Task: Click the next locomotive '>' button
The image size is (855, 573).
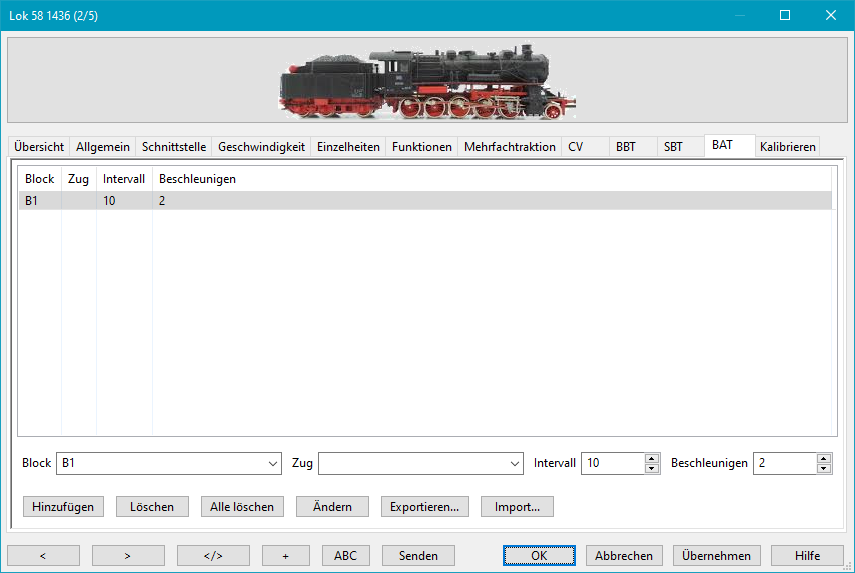Action: tap(127, 556)
